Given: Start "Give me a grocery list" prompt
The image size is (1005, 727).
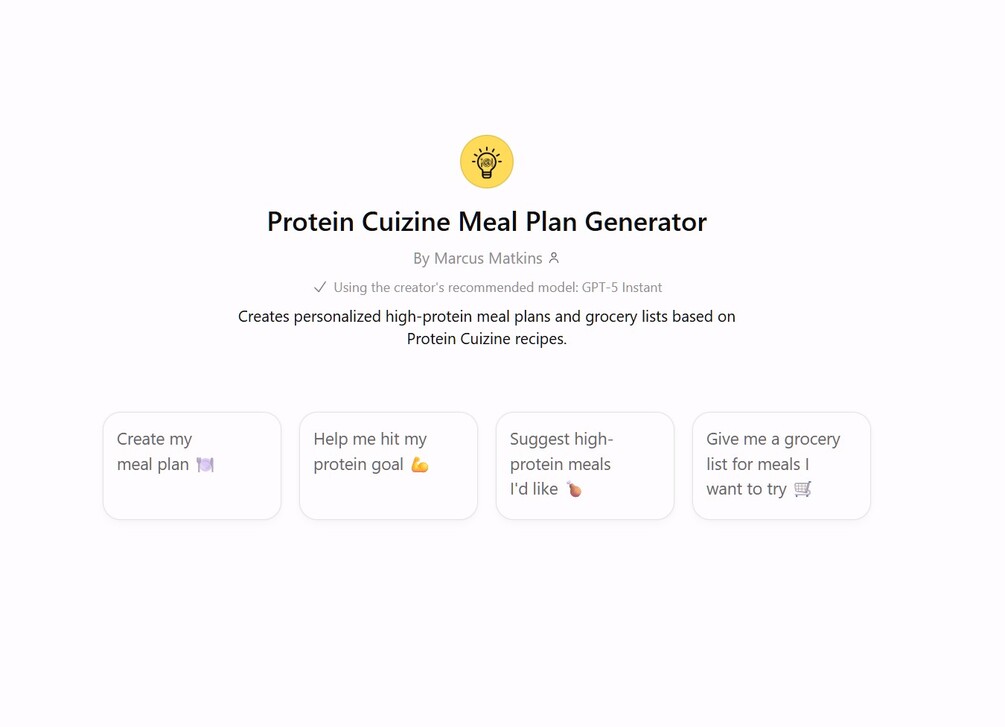Looking at the screenshot, I should 781,466.
